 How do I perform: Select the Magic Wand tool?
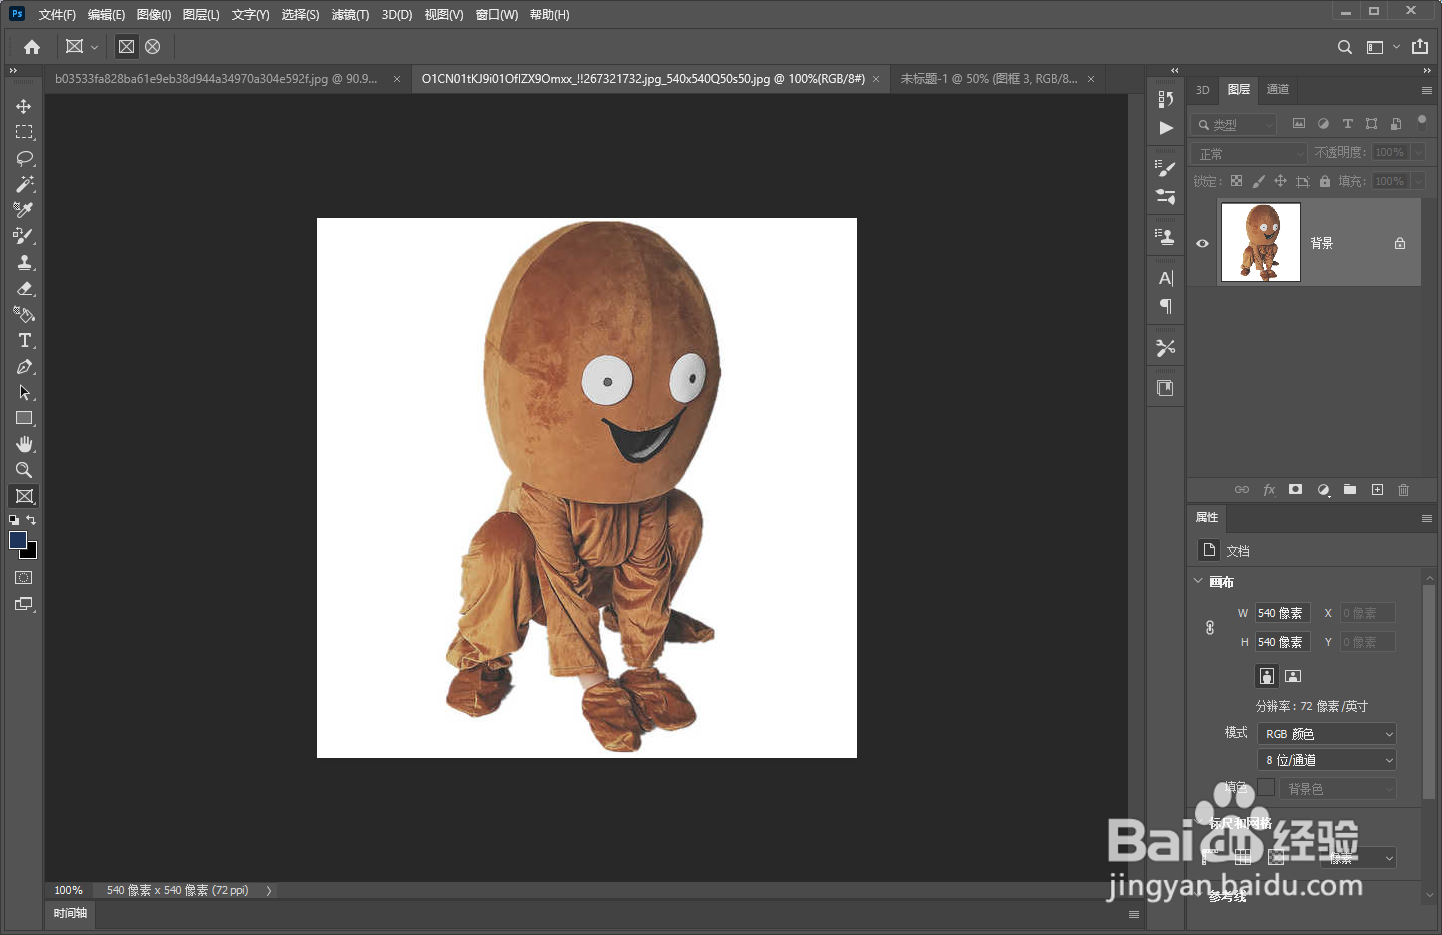(x=24, y=184)
